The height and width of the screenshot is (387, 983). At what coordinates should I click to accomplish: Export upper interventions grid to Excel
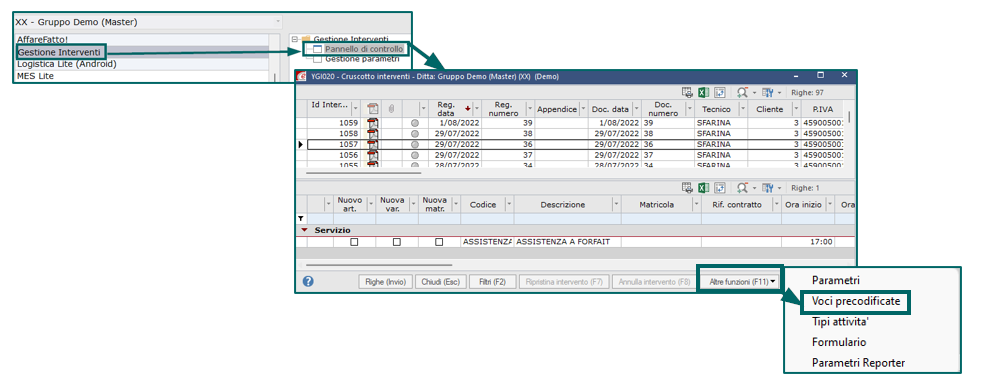(703, 92)
